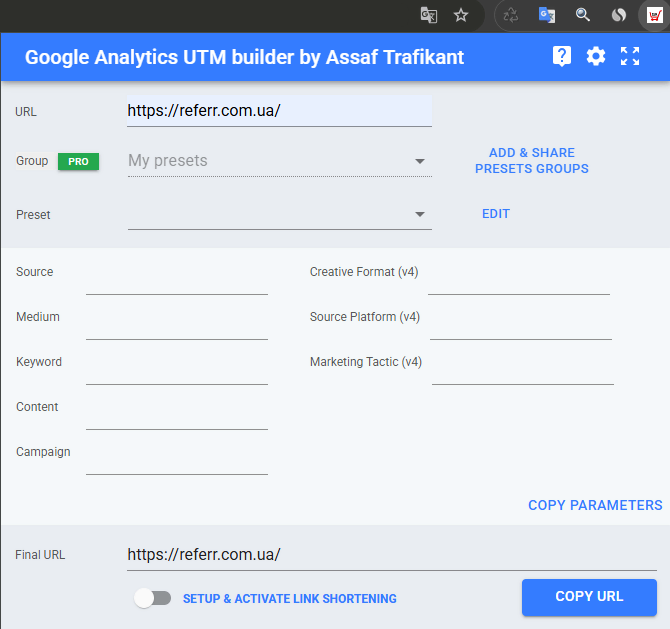This screenshot has width=670, height=629.
Task: Open the UTM builder shopping cart extension icon
Action: pyautogui.click(x=654, y=15)
